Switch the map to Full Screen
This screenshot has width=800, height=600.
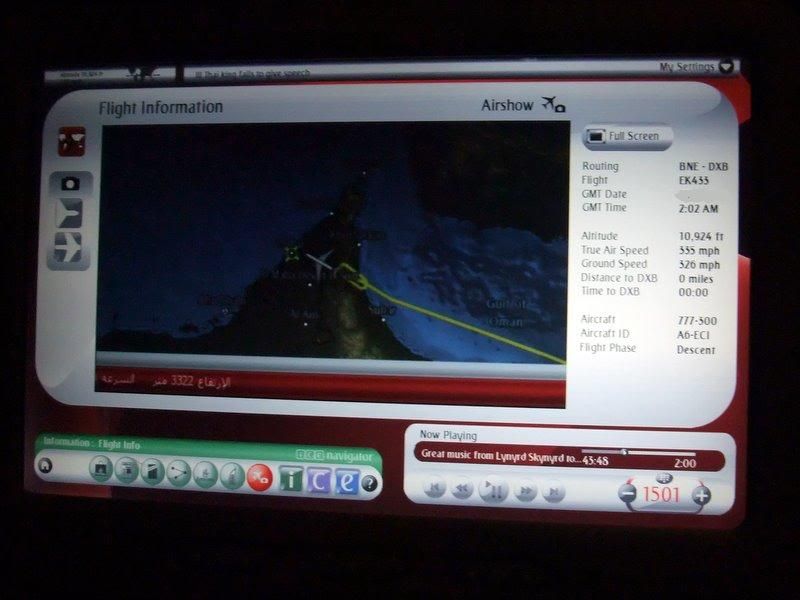point(627,136)
